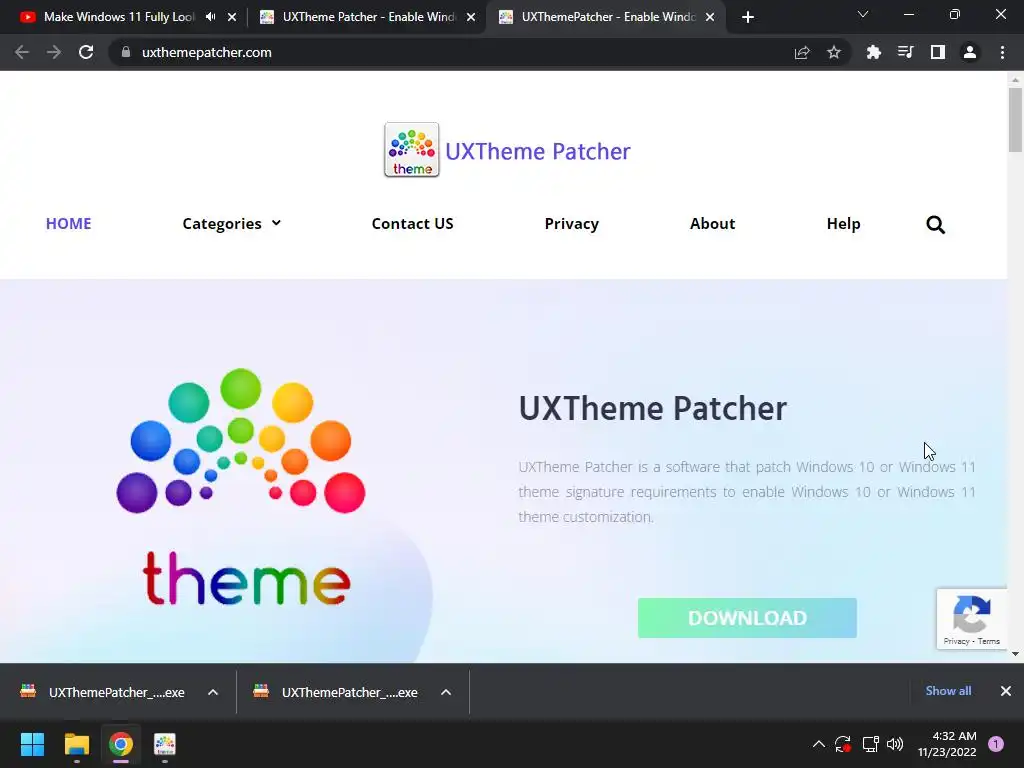Viewport: 1024px width, 768px height.
Task: Open the notification count badge
Action: [996, 744]
